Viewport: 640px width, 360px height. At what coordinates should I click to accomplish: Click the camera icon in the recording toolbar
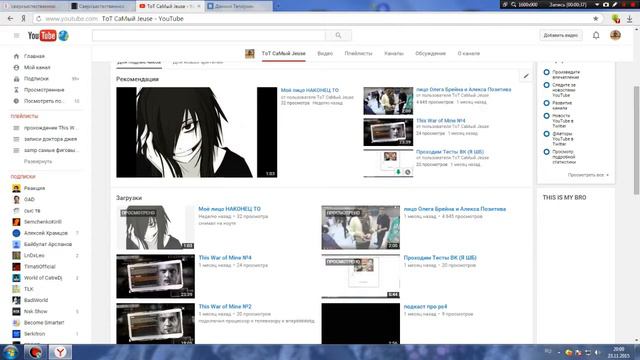(x=606, y=4)
